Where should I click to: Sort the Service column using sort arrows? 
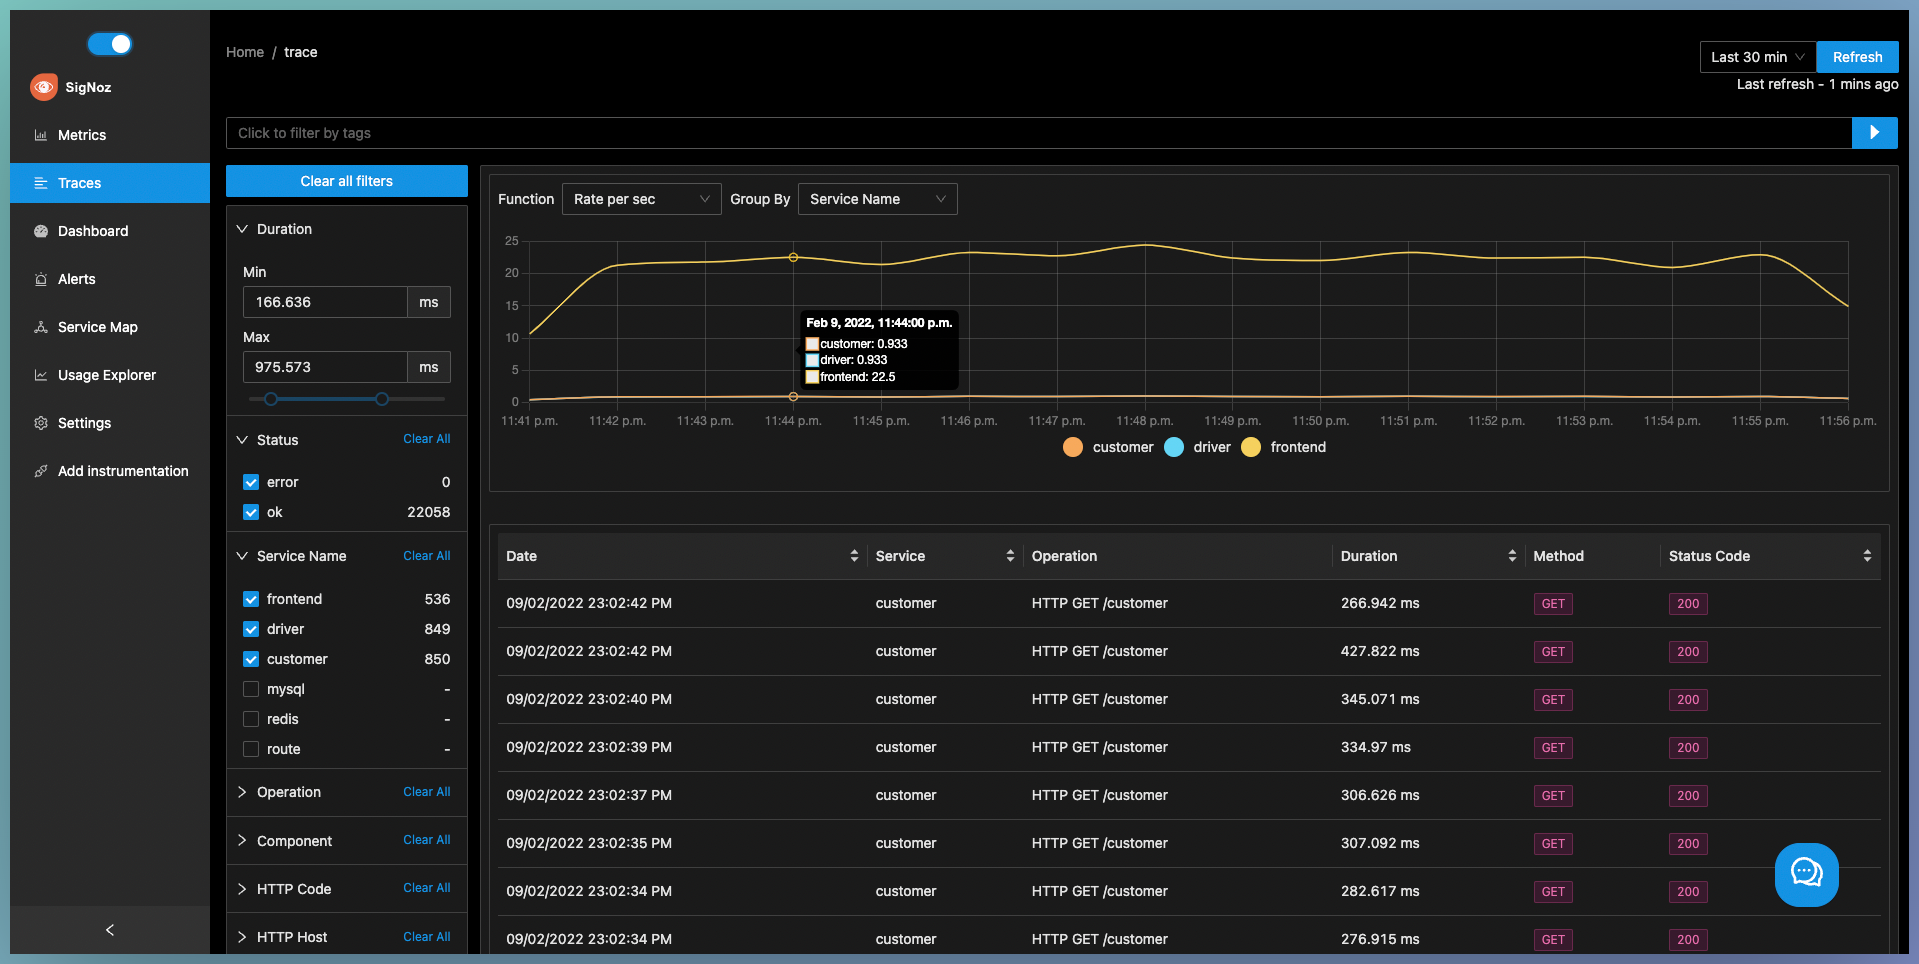click(x=1010, y=556)
